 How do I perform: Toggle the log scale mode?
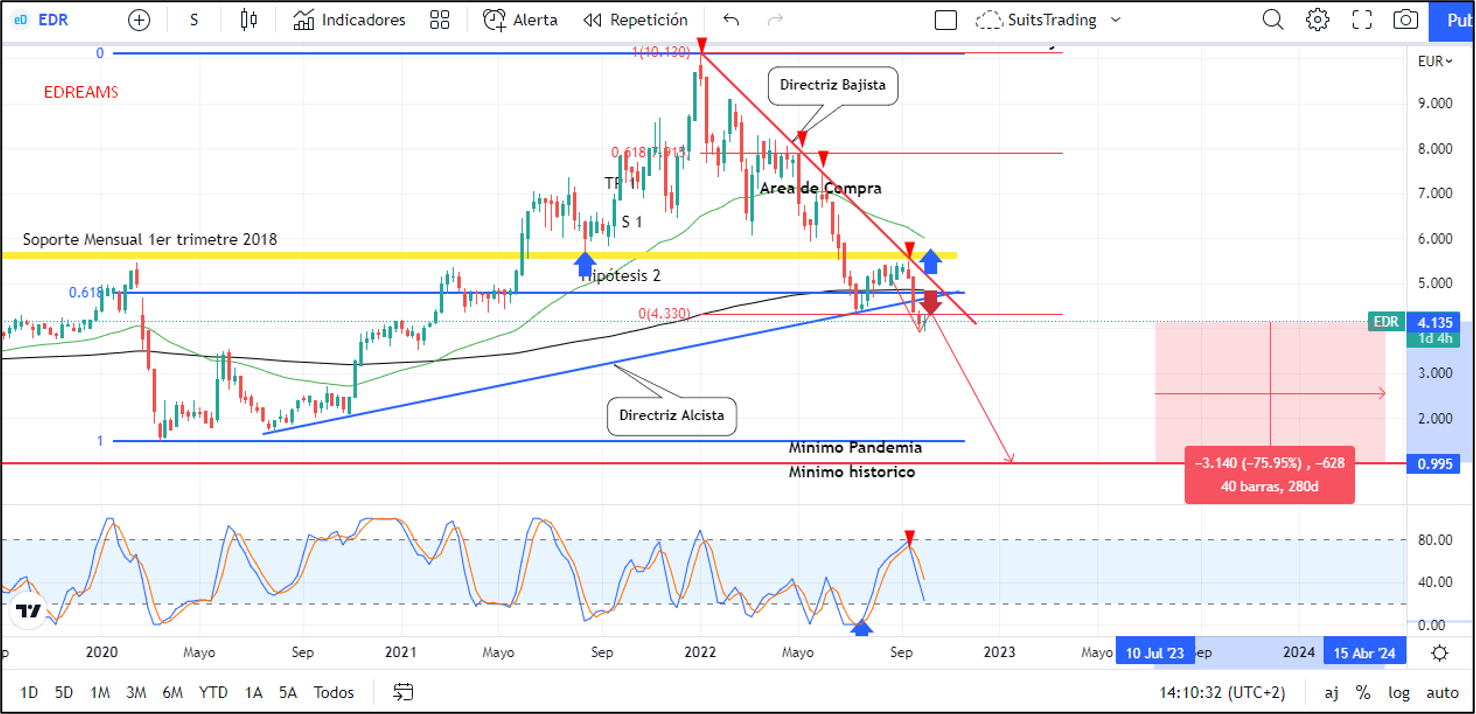click(1400, 692)
